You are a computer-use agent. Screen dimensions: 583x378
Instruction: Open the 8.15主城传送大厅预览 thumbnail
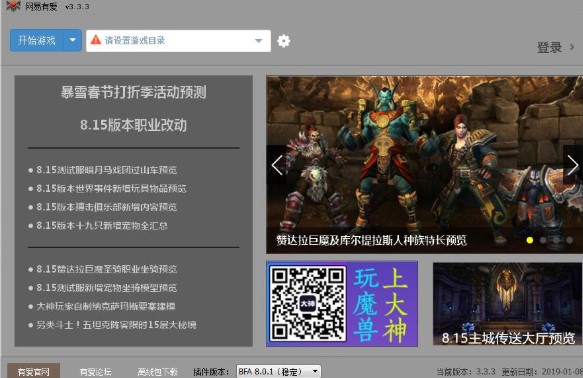click(508, 304)
